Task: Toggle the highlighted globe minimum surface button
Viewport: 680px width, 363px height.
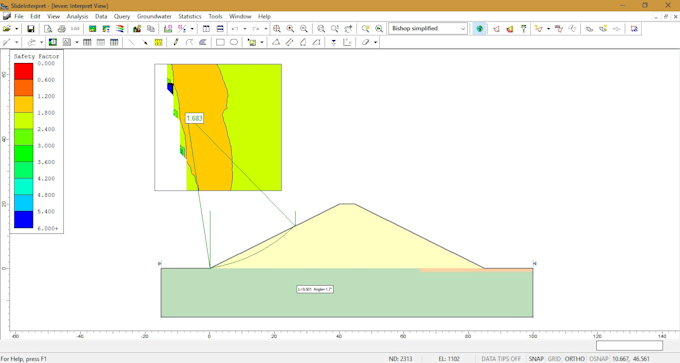Action: click(x=479, y=29)
